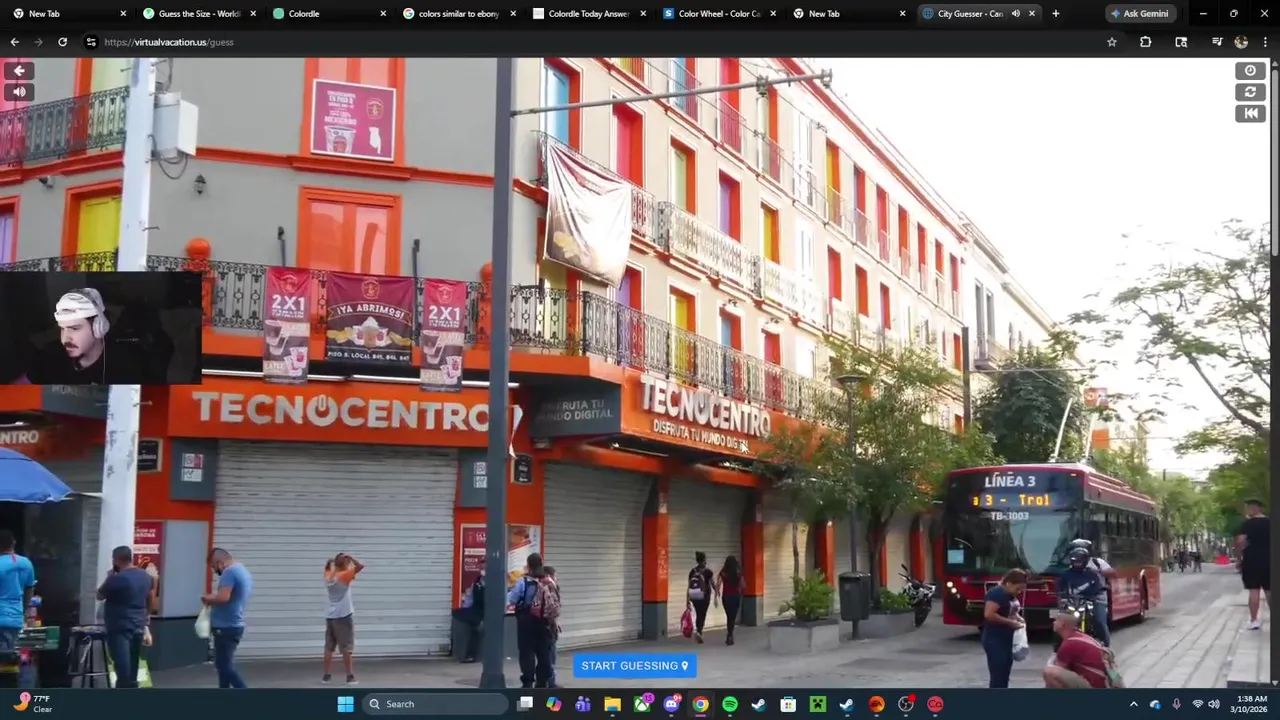Launch Copilot from the taskbar
1280x720 pixels.
554,704
